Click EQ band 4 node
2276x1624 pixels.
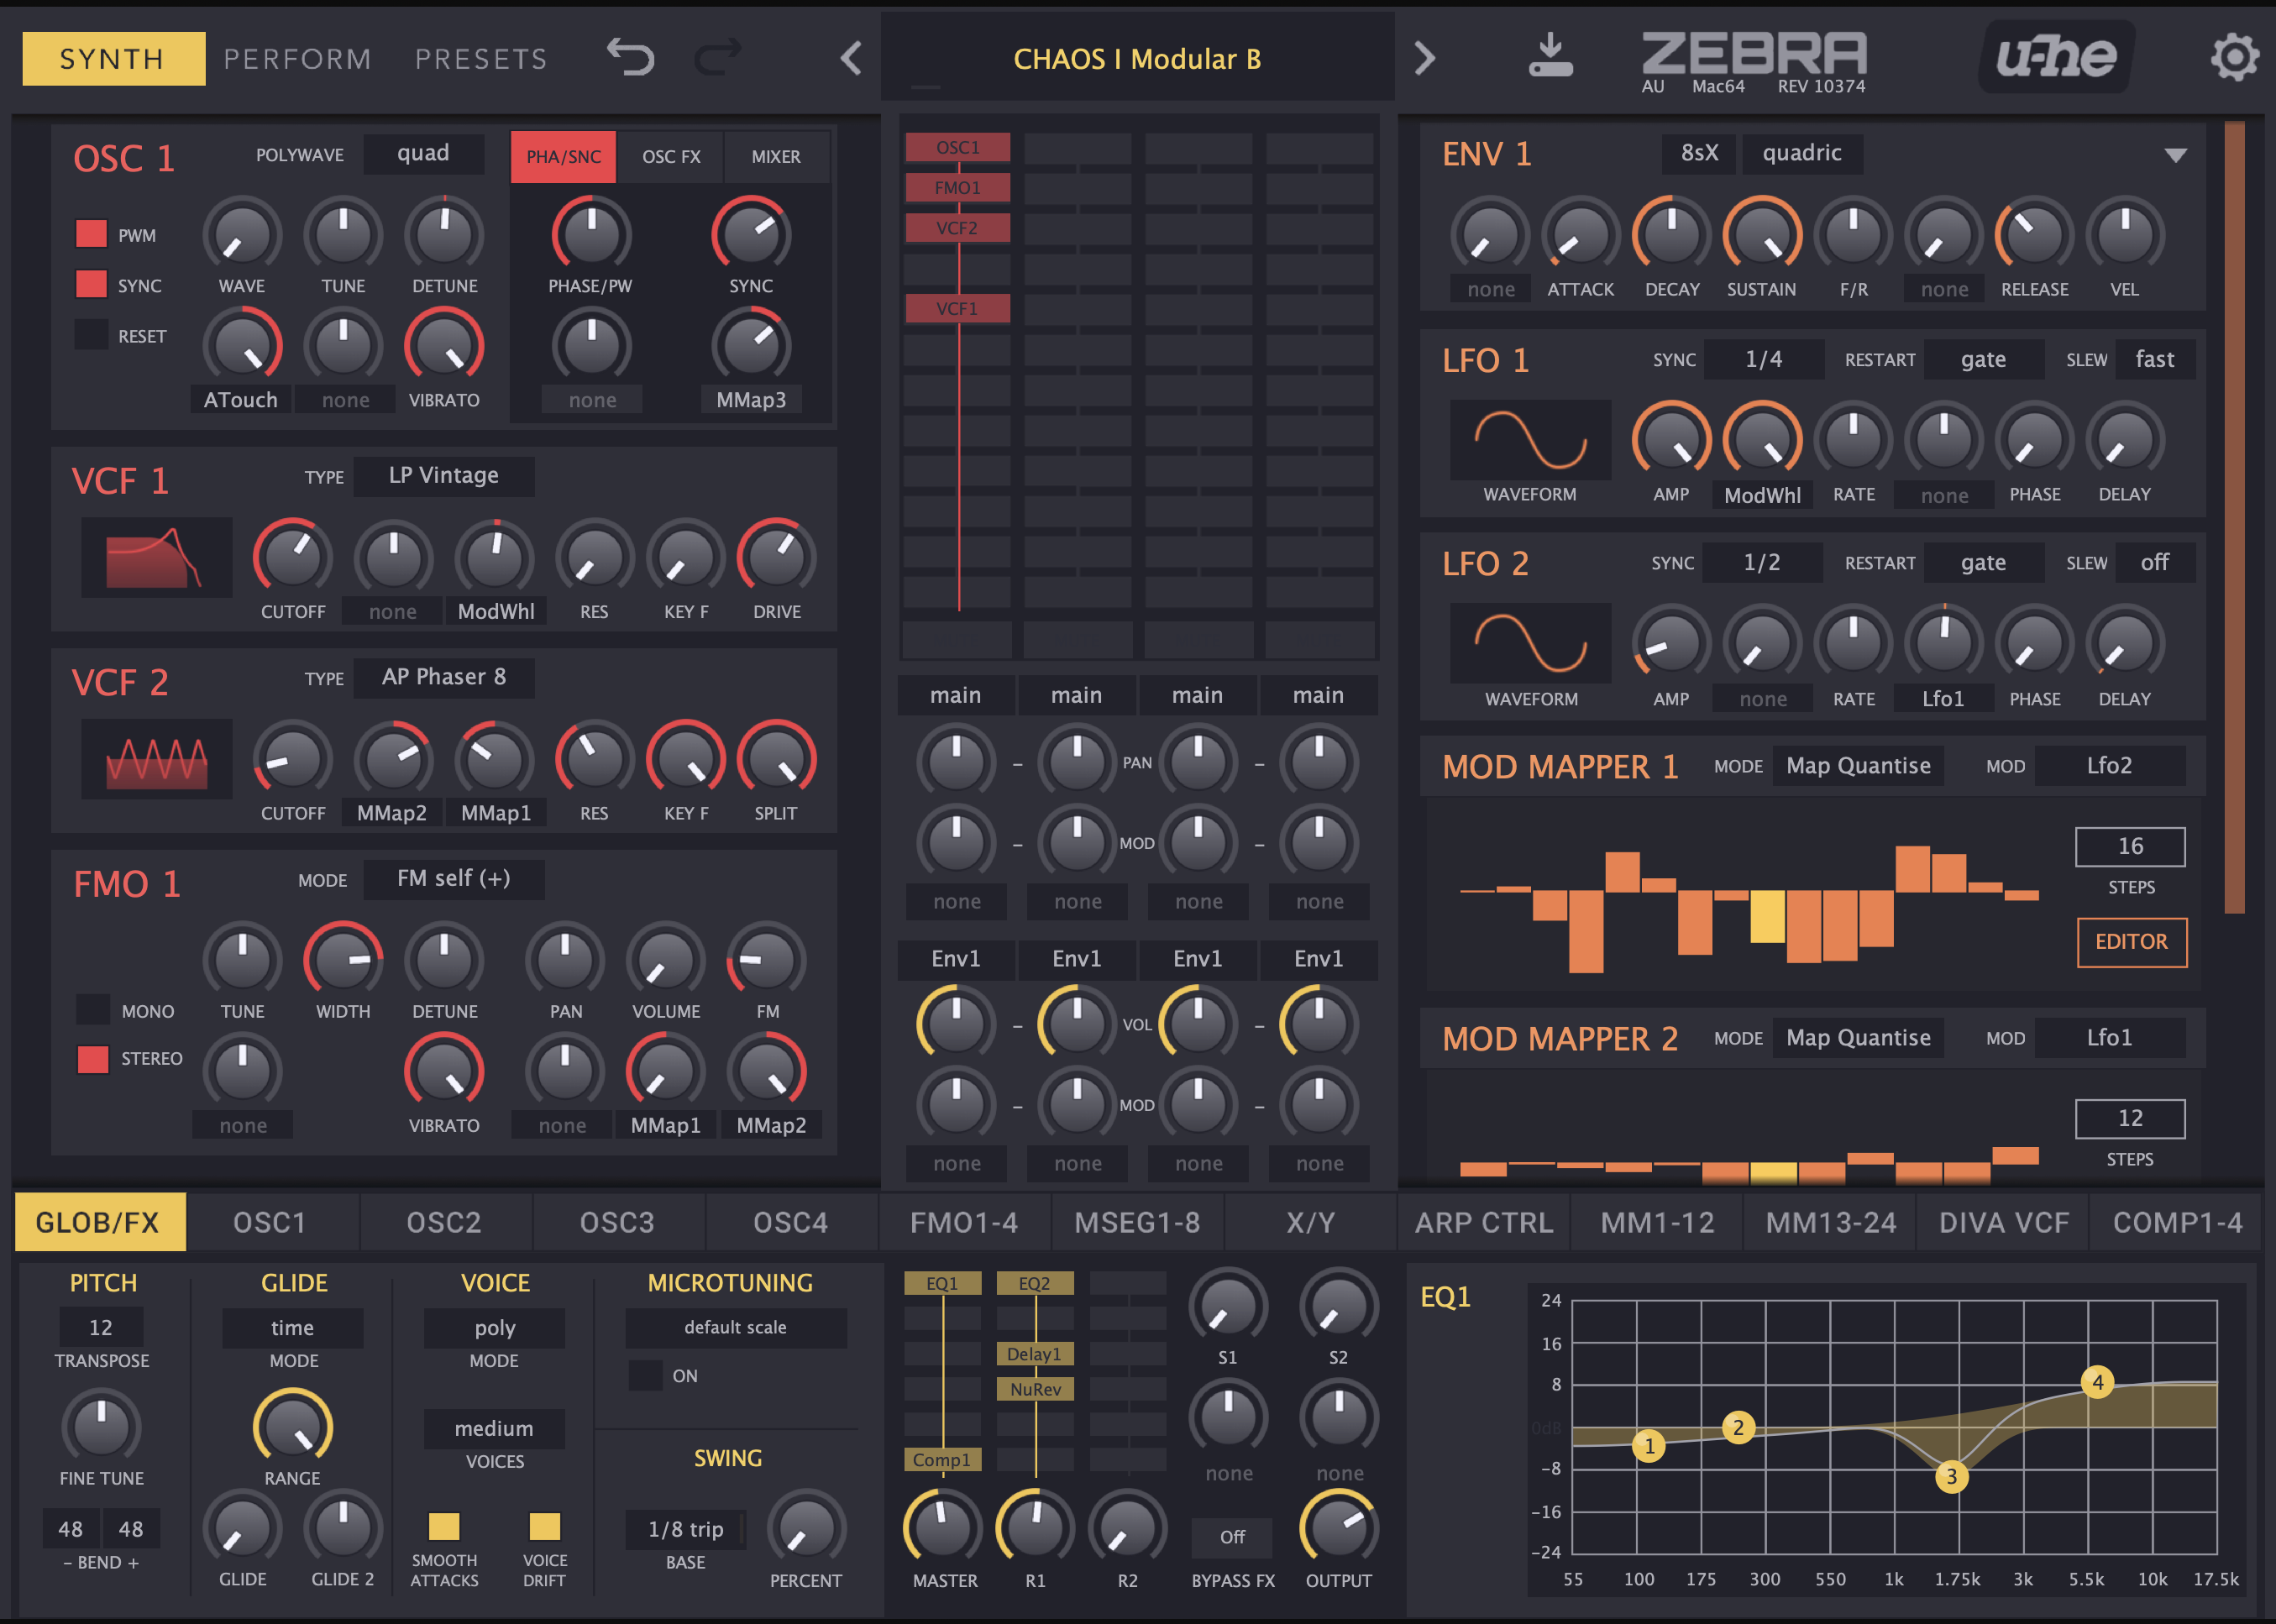pyautogui.click(x=2097, y=1382)
